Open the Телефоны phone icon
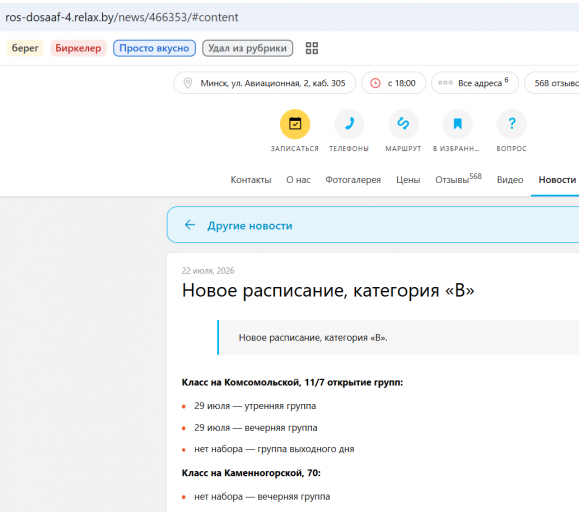The width and height of the screenshot is (579, 512). click(x=349, y=124)
